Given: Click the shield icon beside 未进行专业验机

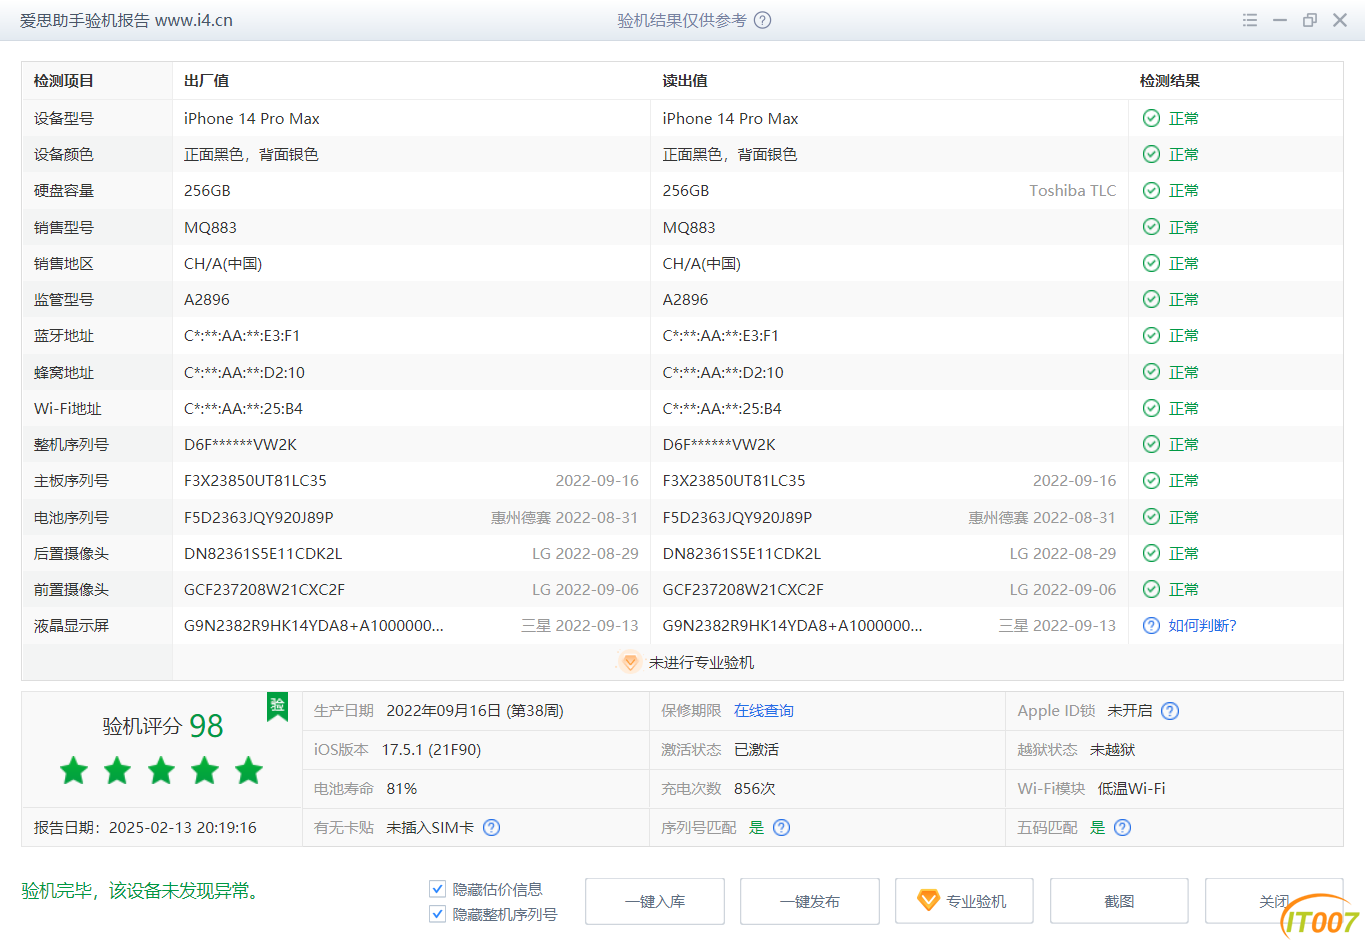Looking at the screenshot, I should click(x=629, y=662).
